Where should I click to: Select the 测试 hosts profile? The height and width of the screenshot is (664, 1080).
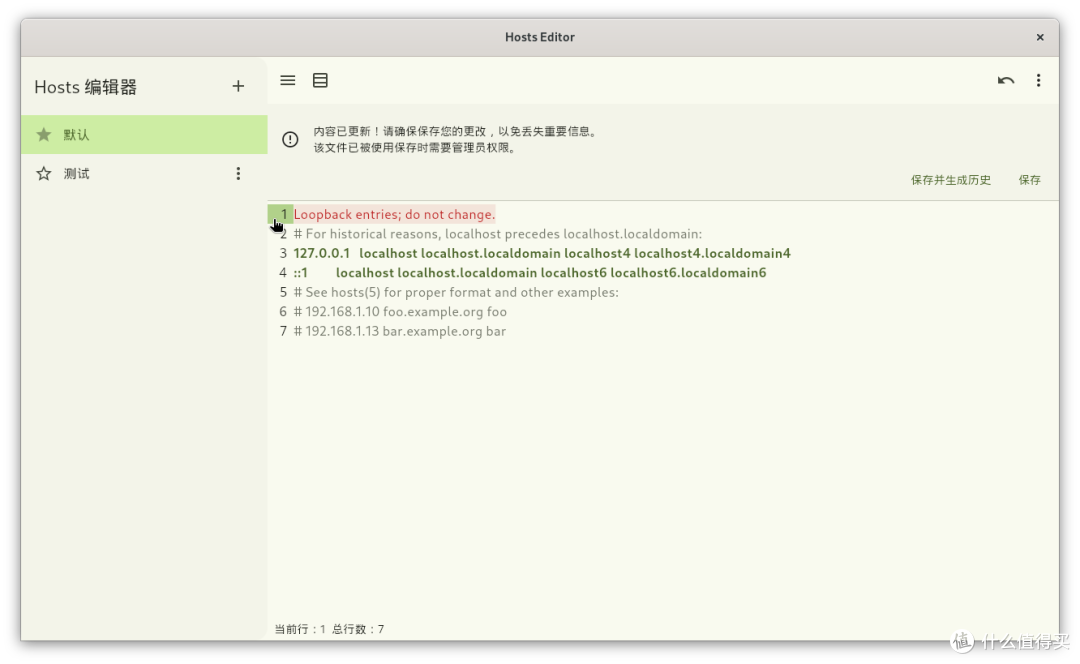point(144,174)
